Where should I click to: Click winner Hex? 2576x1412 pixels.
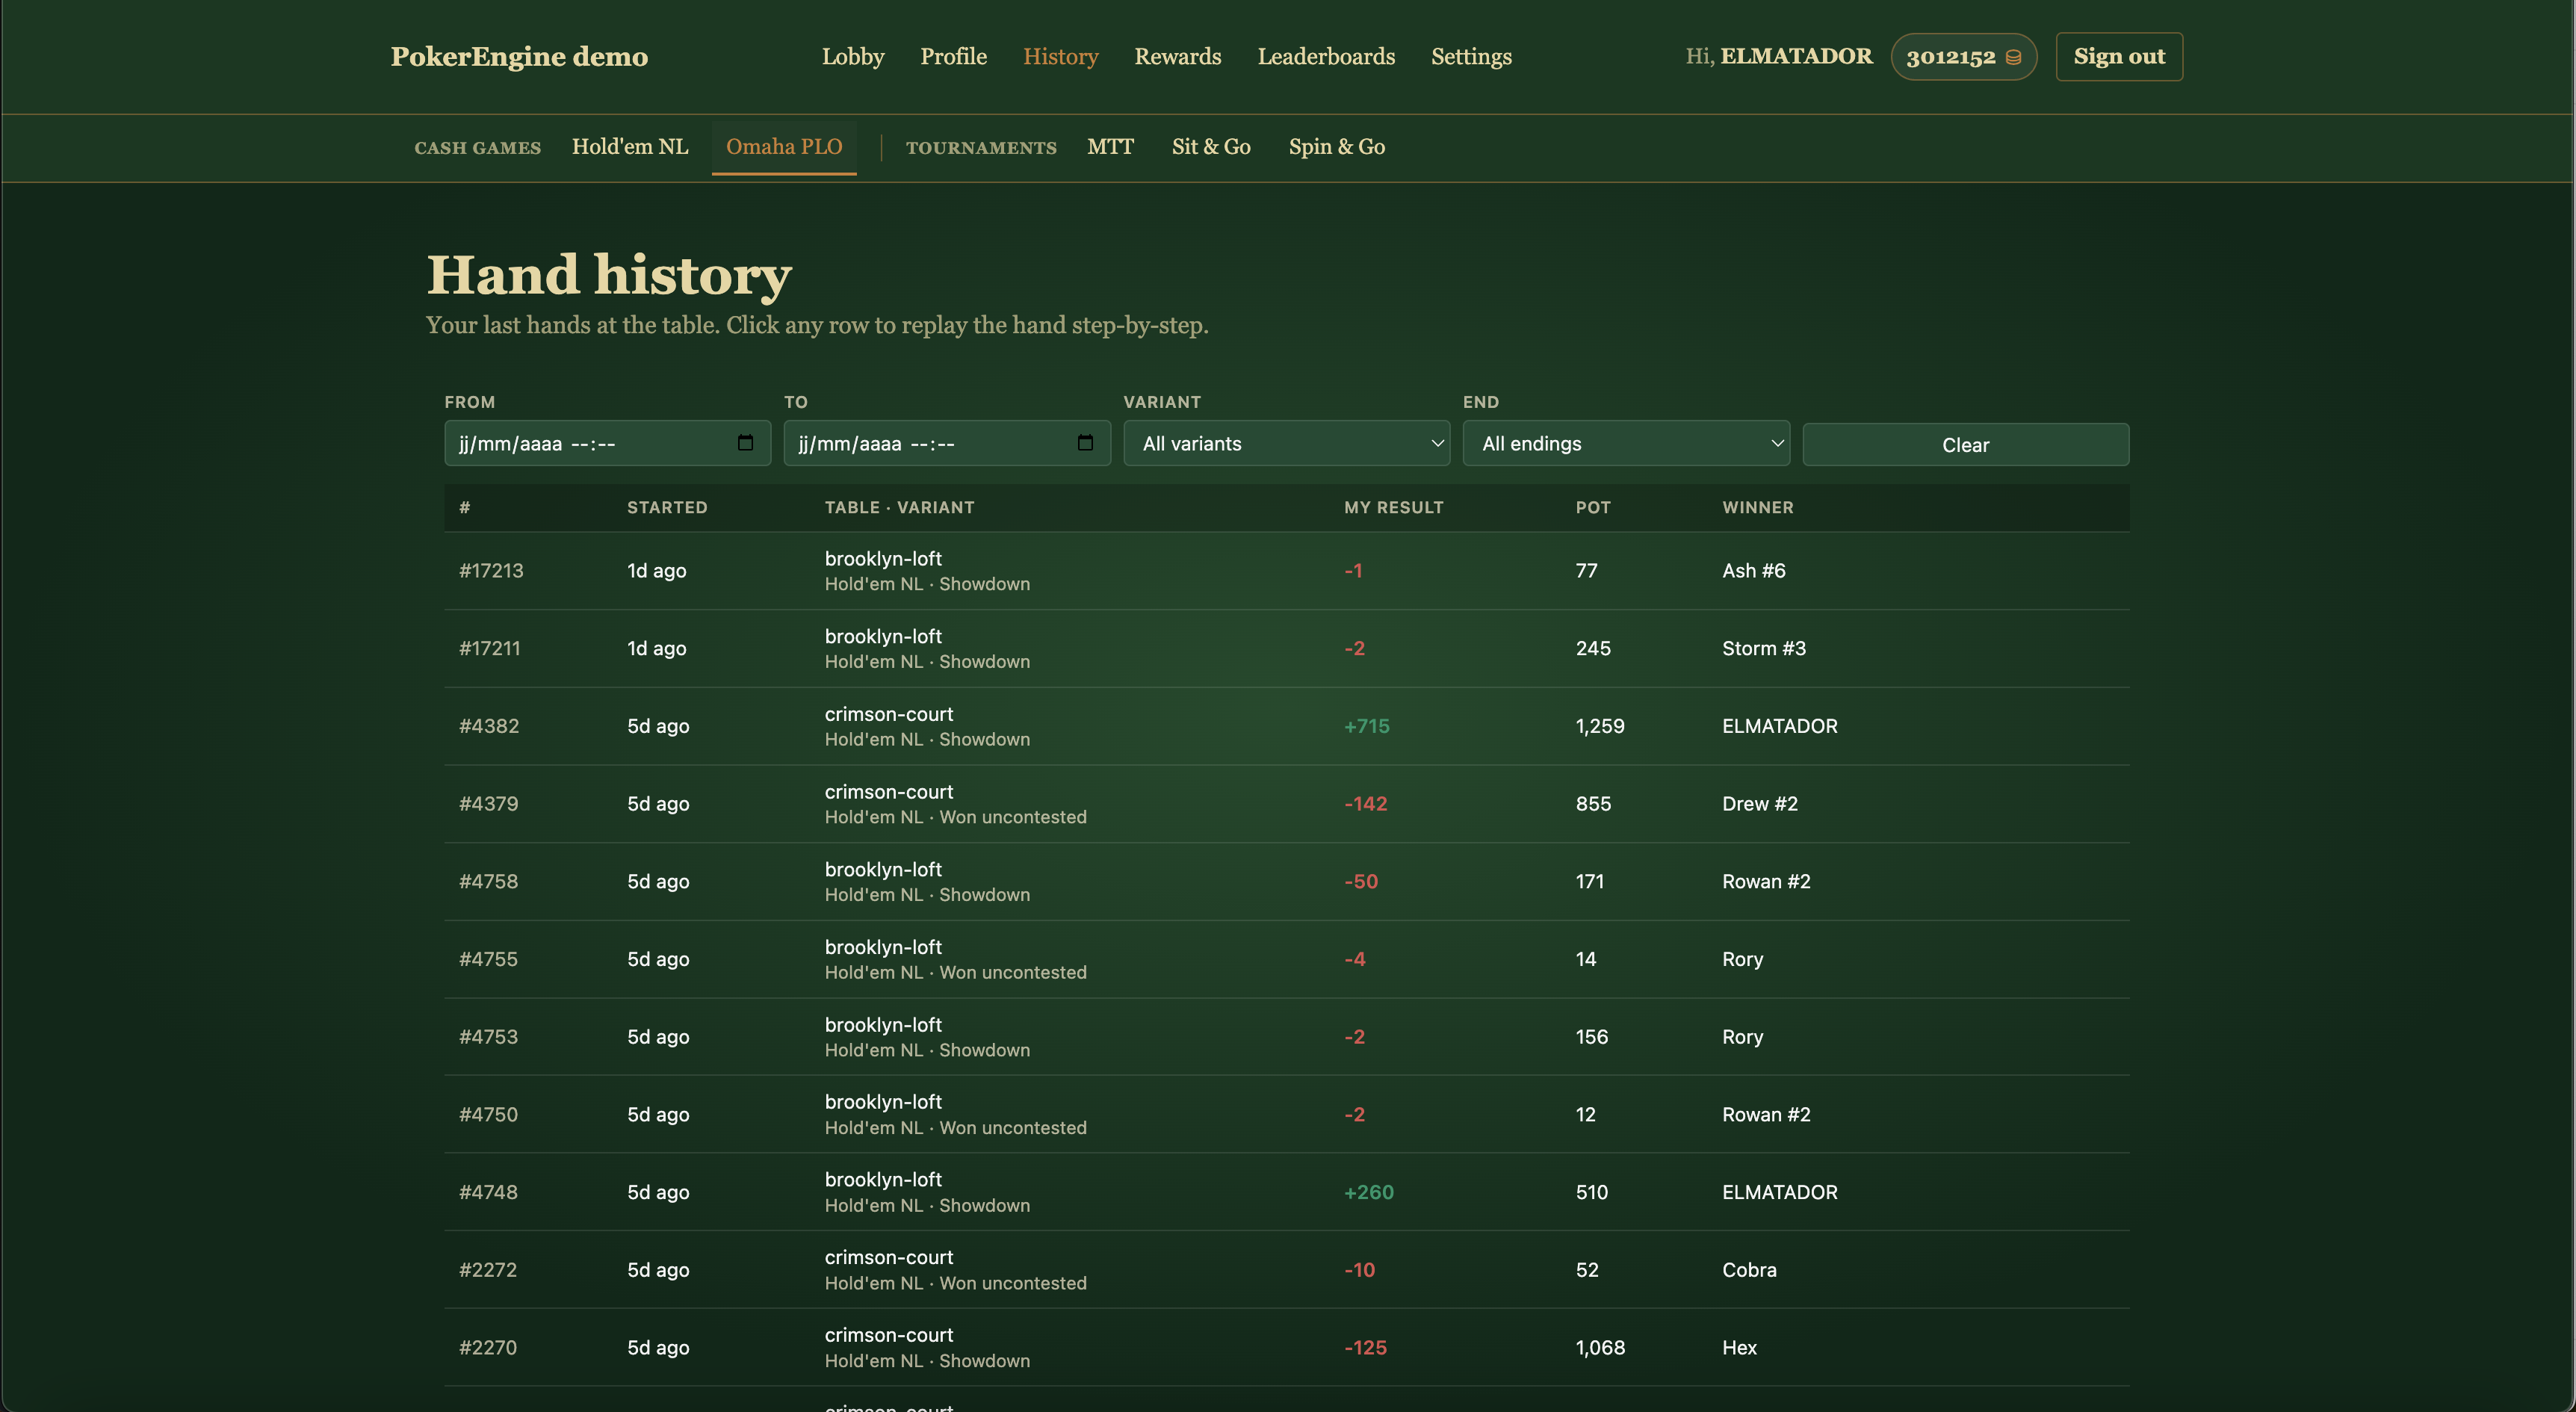[1739, 1347]
